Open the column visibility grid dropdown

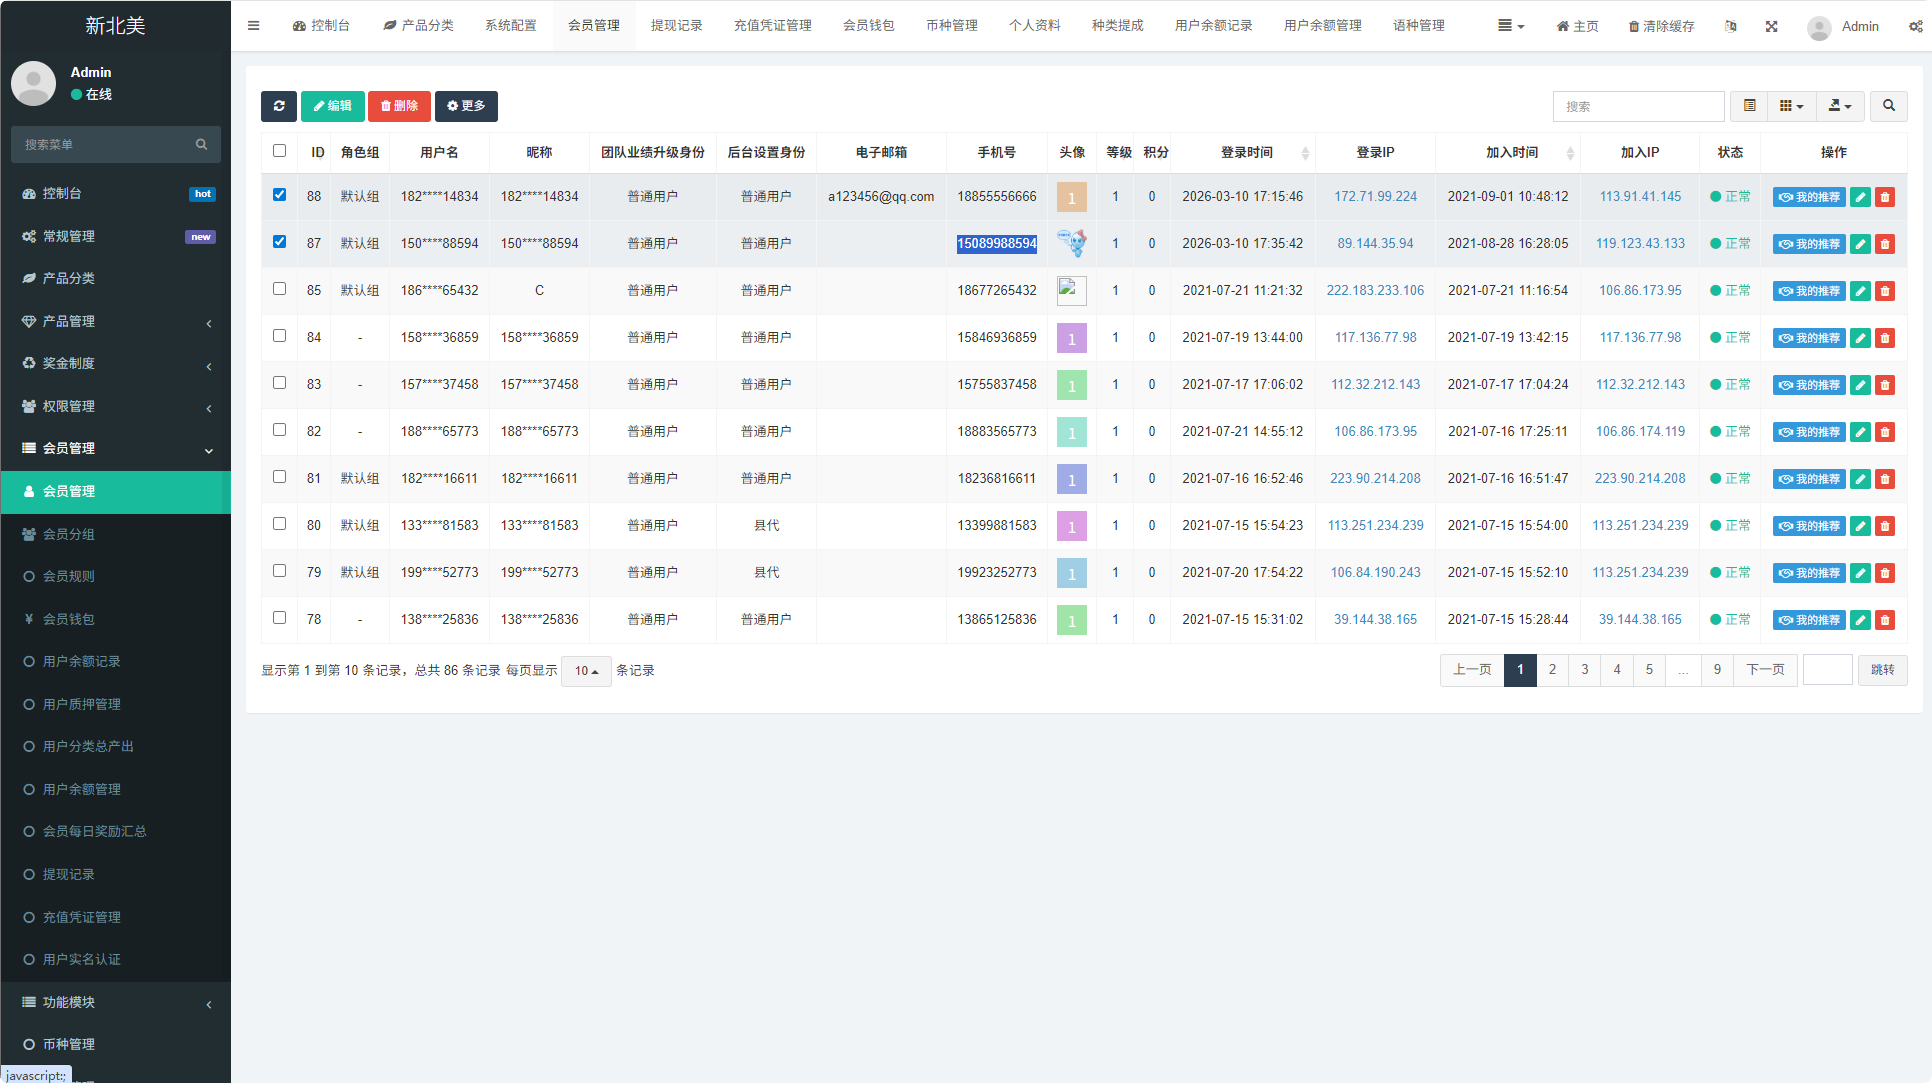(x=1791, y=106)
